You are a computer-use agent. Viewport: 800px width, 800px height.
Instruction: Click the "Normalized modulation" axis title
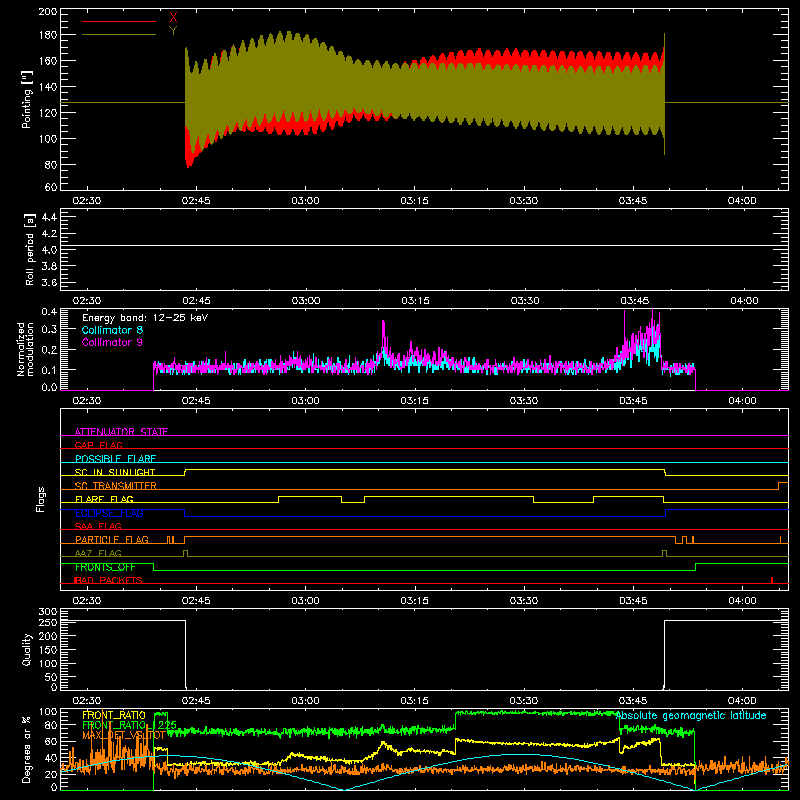[25, 349]
